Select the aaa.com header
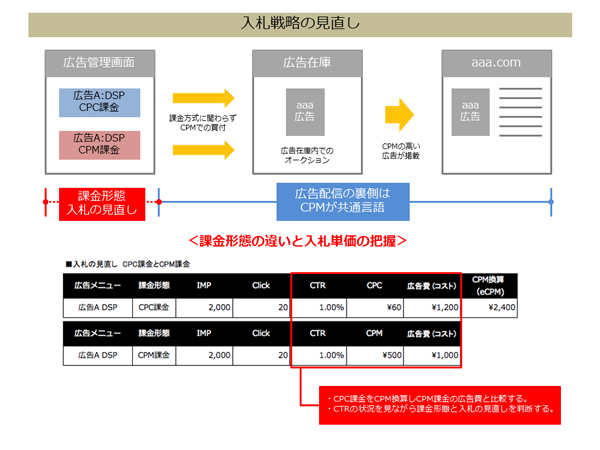The width and height of the screenshot is (600, 450). pos(496,62)
